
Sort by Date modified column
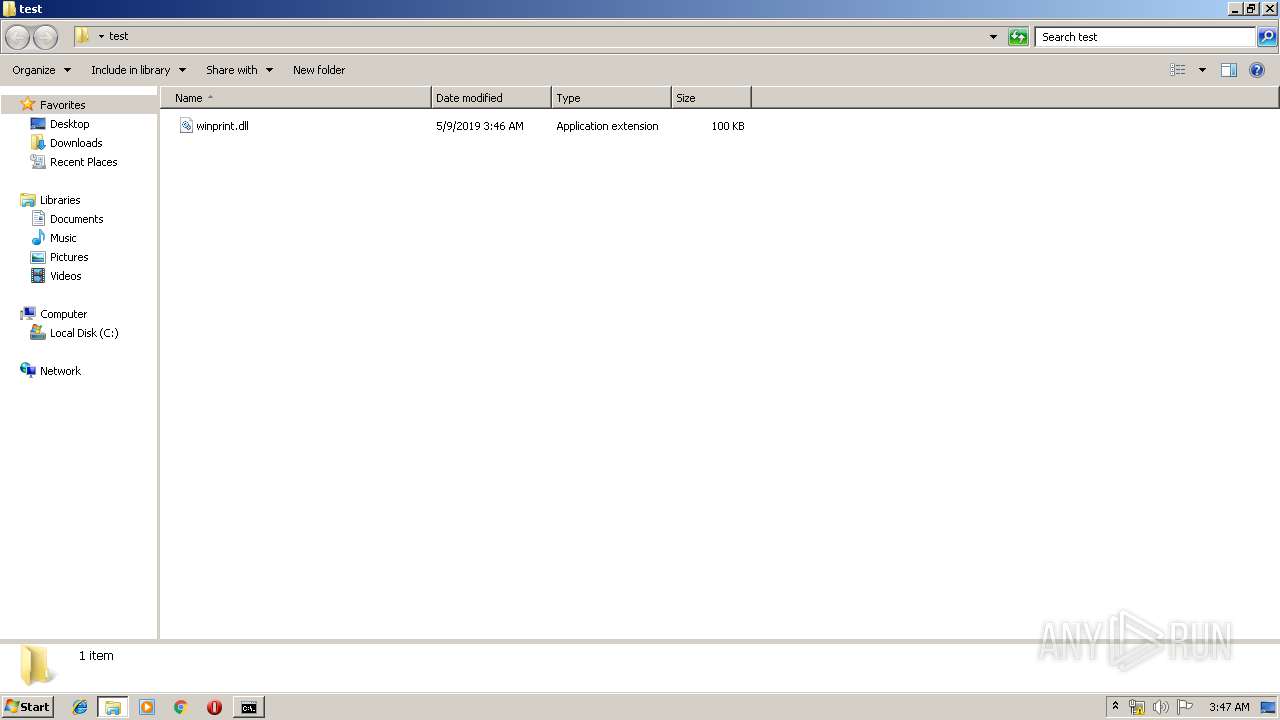click(x=491, y=98)
